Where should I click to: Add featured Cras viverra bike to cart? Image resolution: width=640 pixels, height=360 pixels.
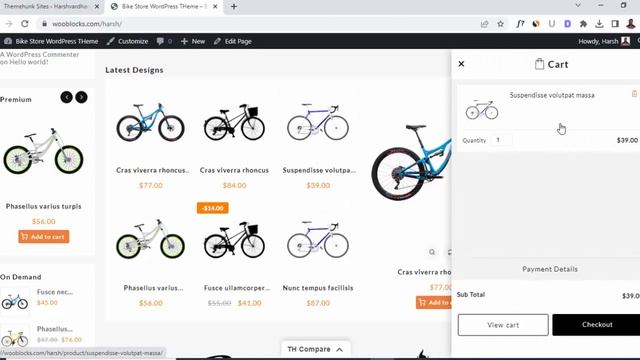tap(434, 302)
